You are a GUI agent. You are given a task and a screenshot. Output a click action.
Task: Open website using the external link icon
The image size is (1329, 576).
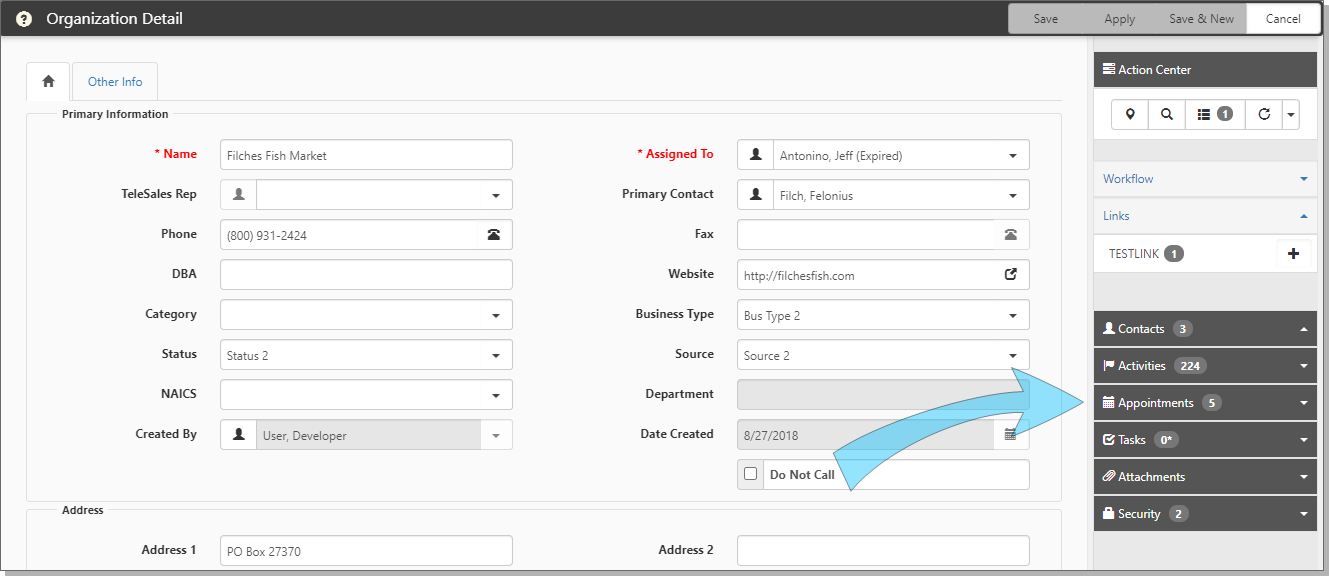pos(1011,275)
